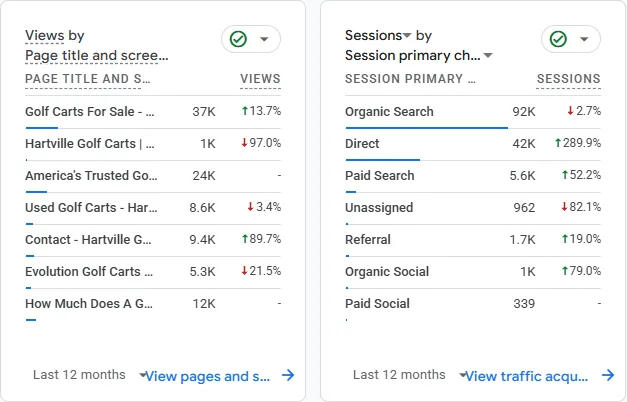Click VIEWS column header

(x=260, y=79)
